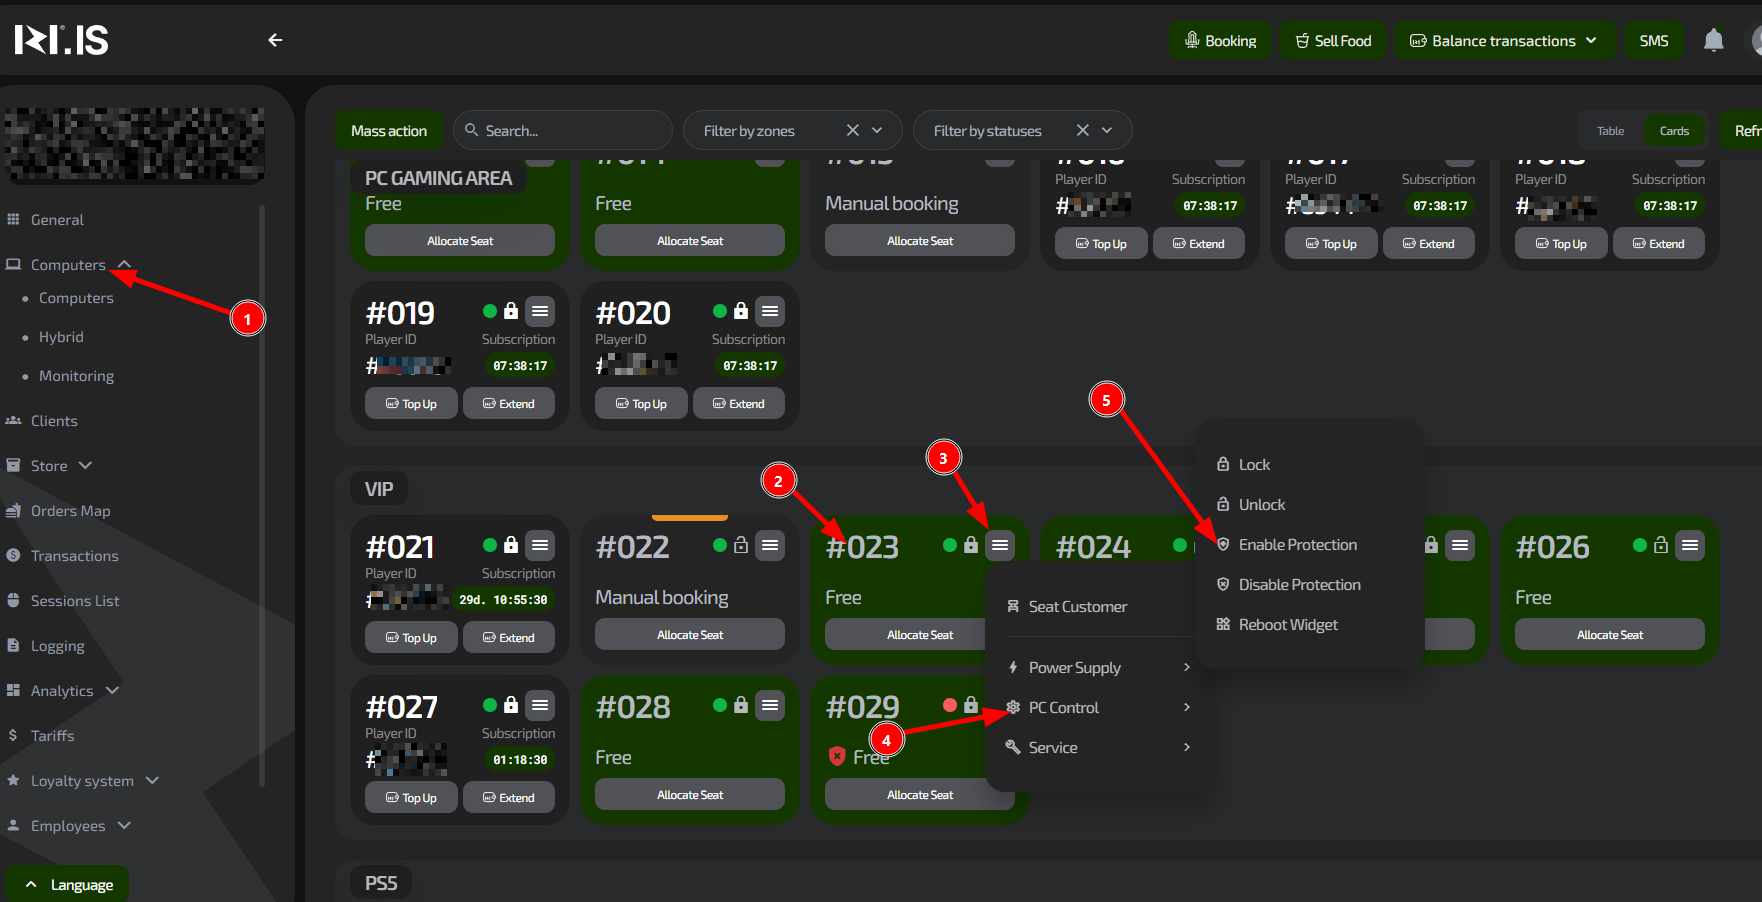Select Enable Protection from submenu
1762x902 pixels.
[1297, 545]
